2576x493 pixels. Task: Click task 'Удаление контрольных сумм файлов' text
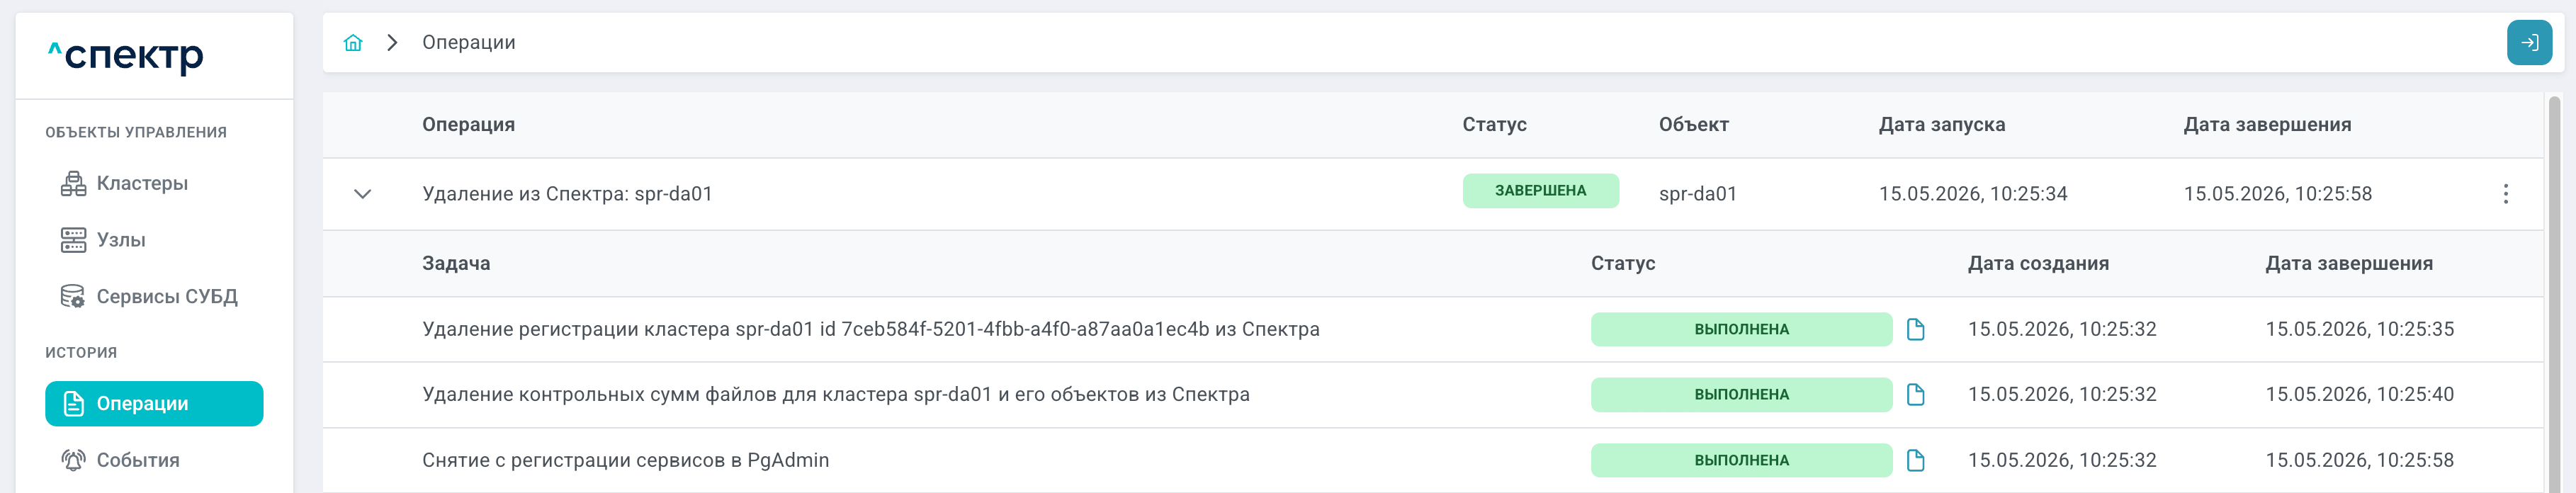[x=836, y=395]
